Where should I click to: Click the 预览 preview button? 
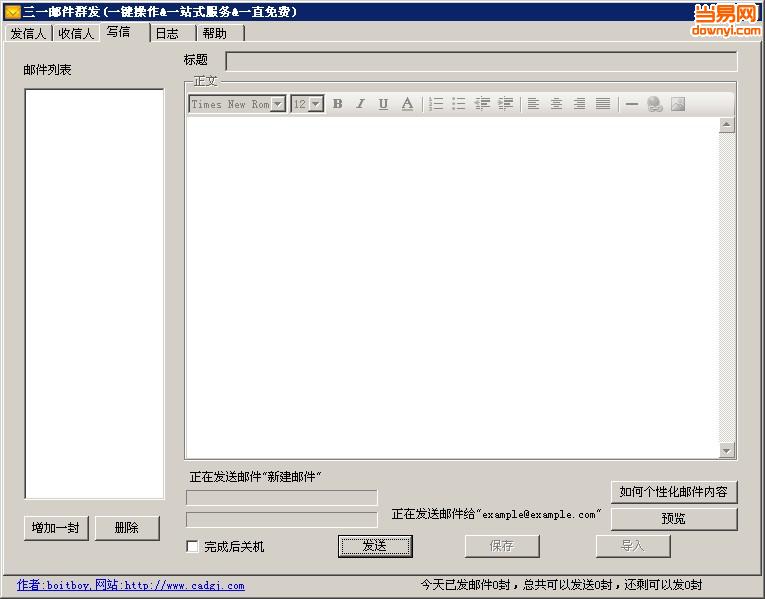674,519
